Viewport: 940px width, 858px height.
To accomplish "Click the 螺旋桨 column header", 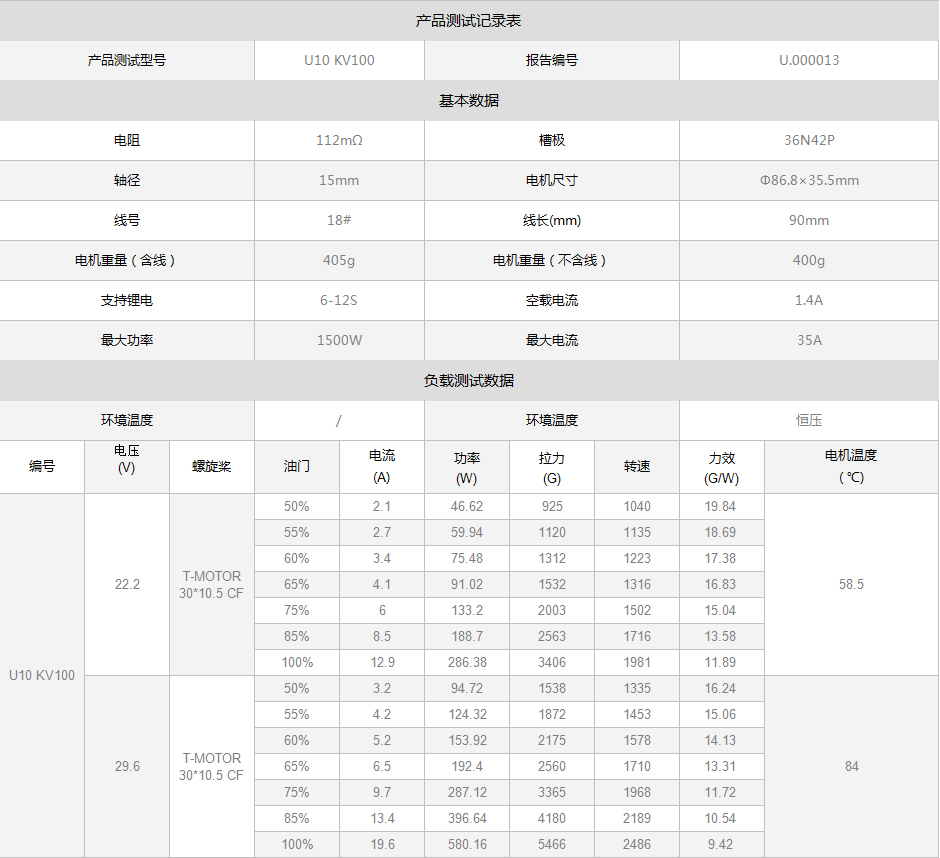I will pyautogui.click(x=212, y=467).
